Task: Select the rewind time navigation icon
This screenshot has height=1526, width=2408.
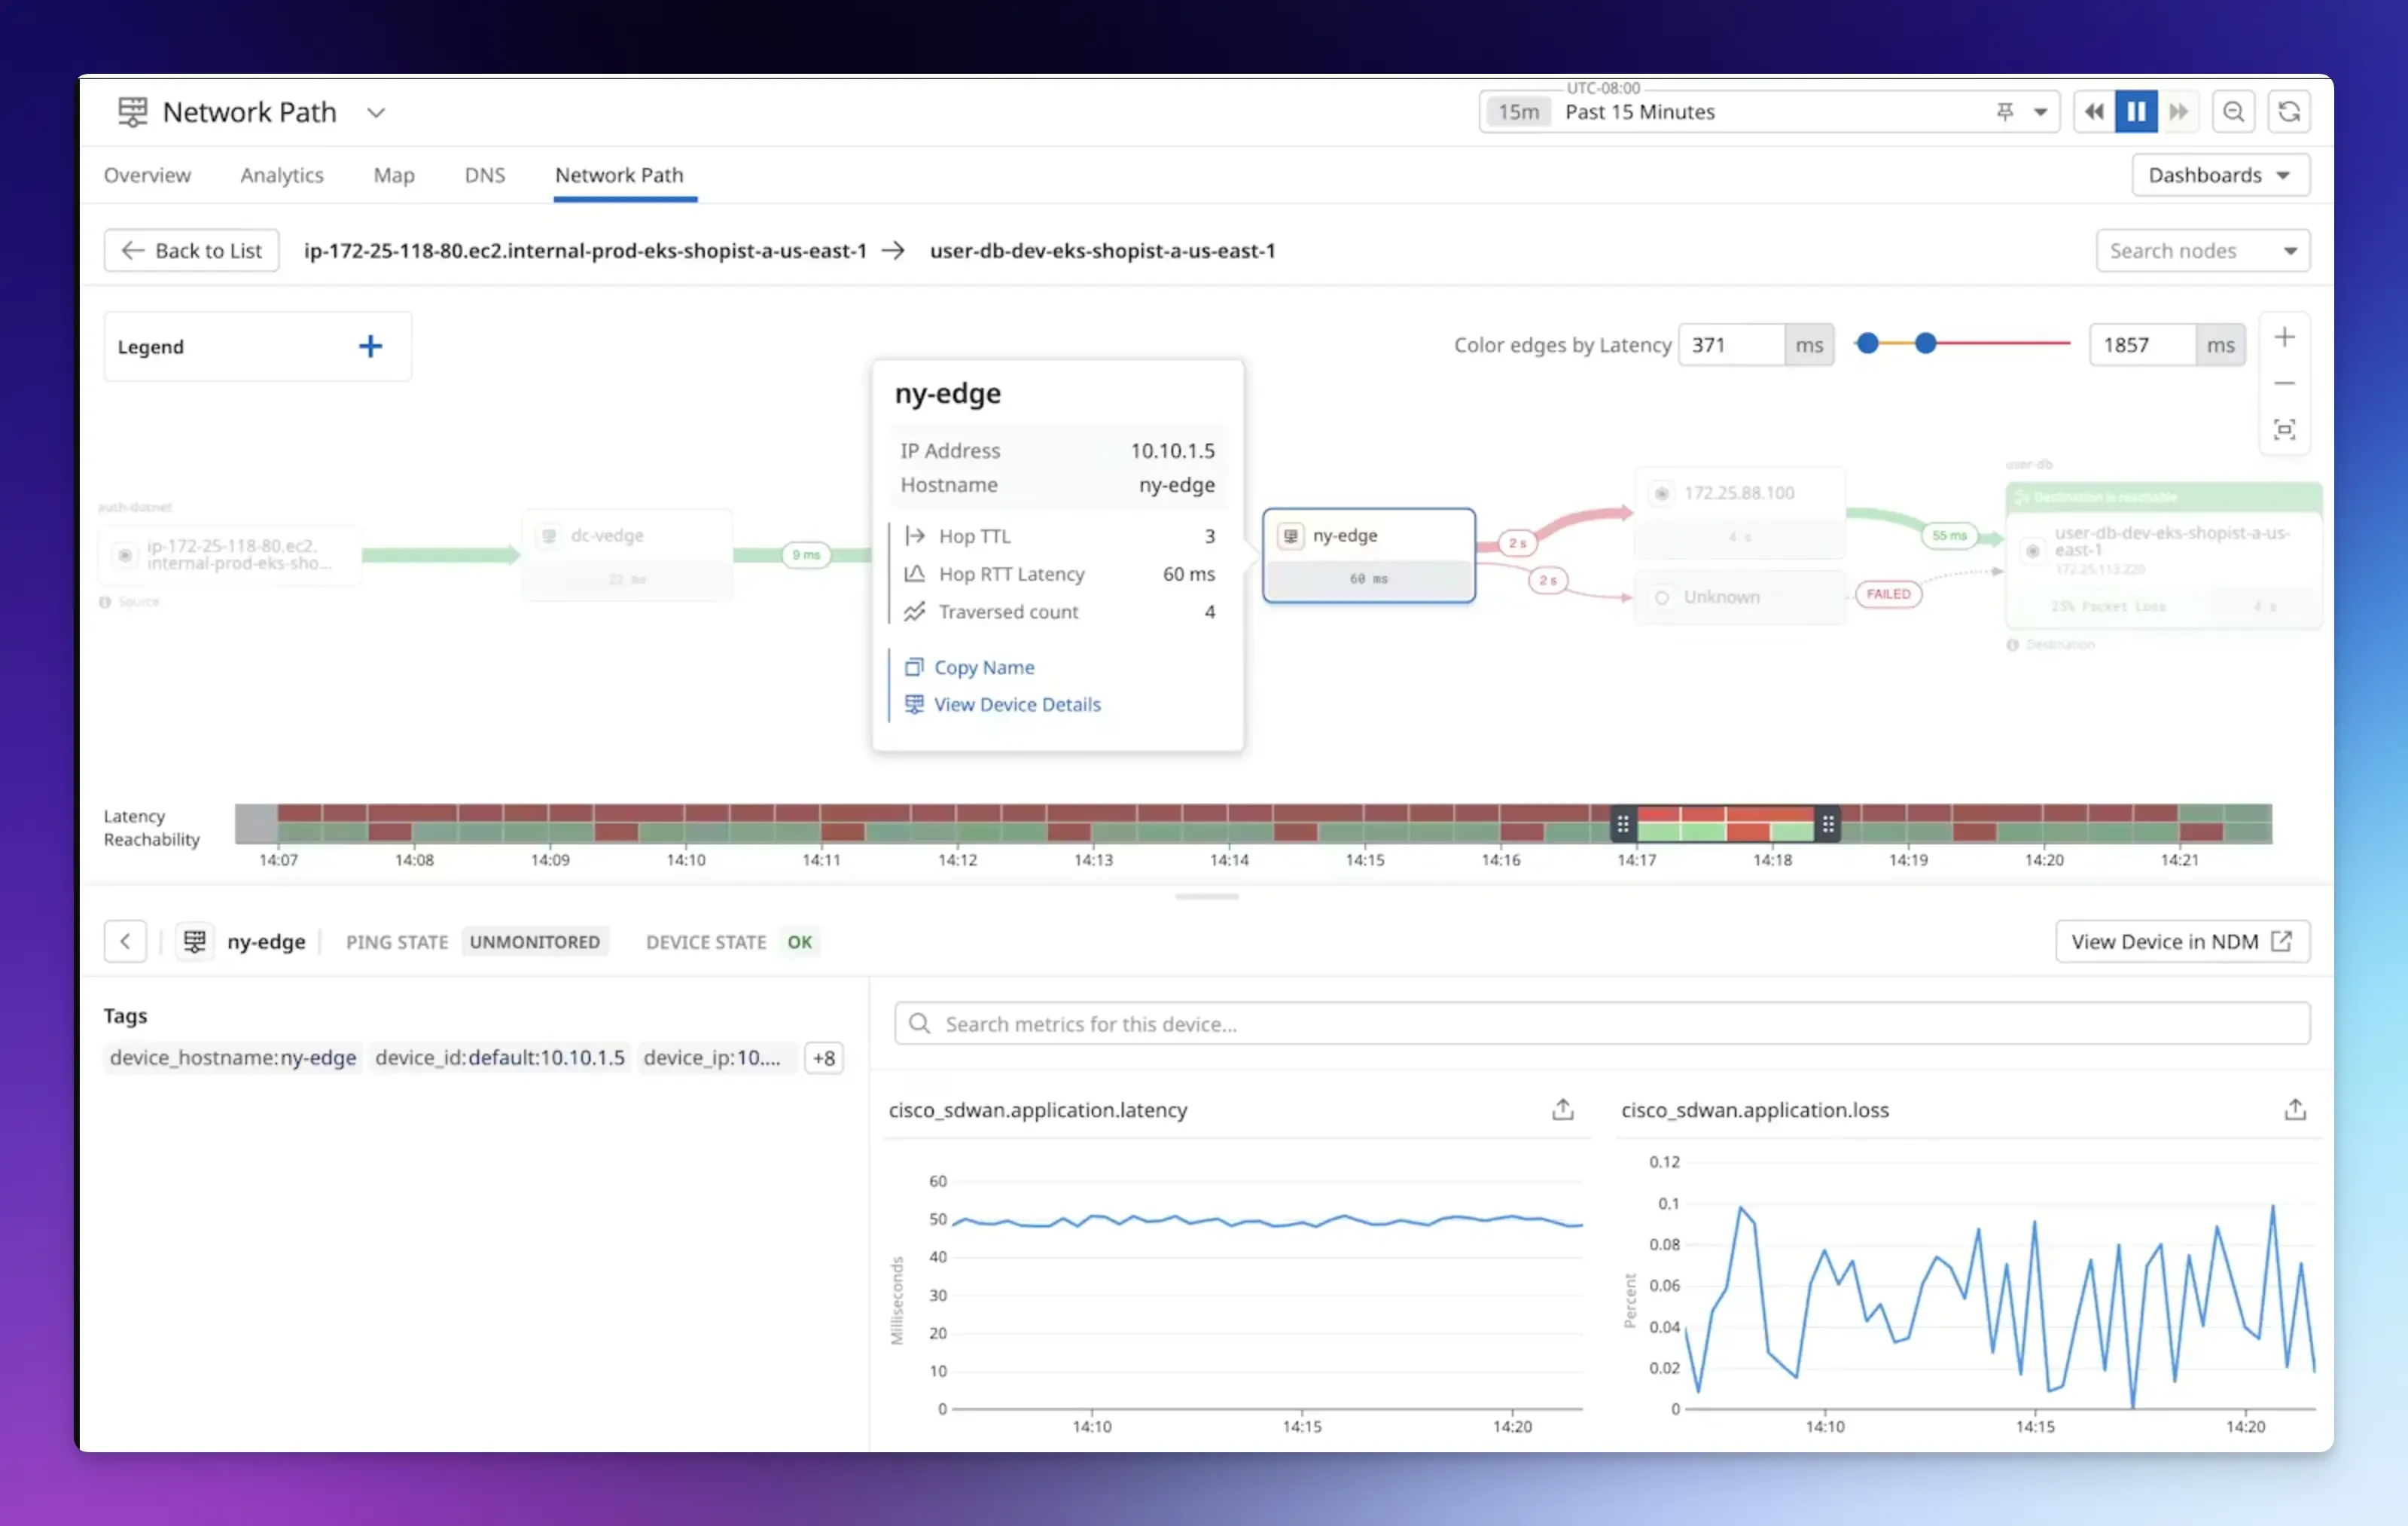Action: tap(2093, 112)
